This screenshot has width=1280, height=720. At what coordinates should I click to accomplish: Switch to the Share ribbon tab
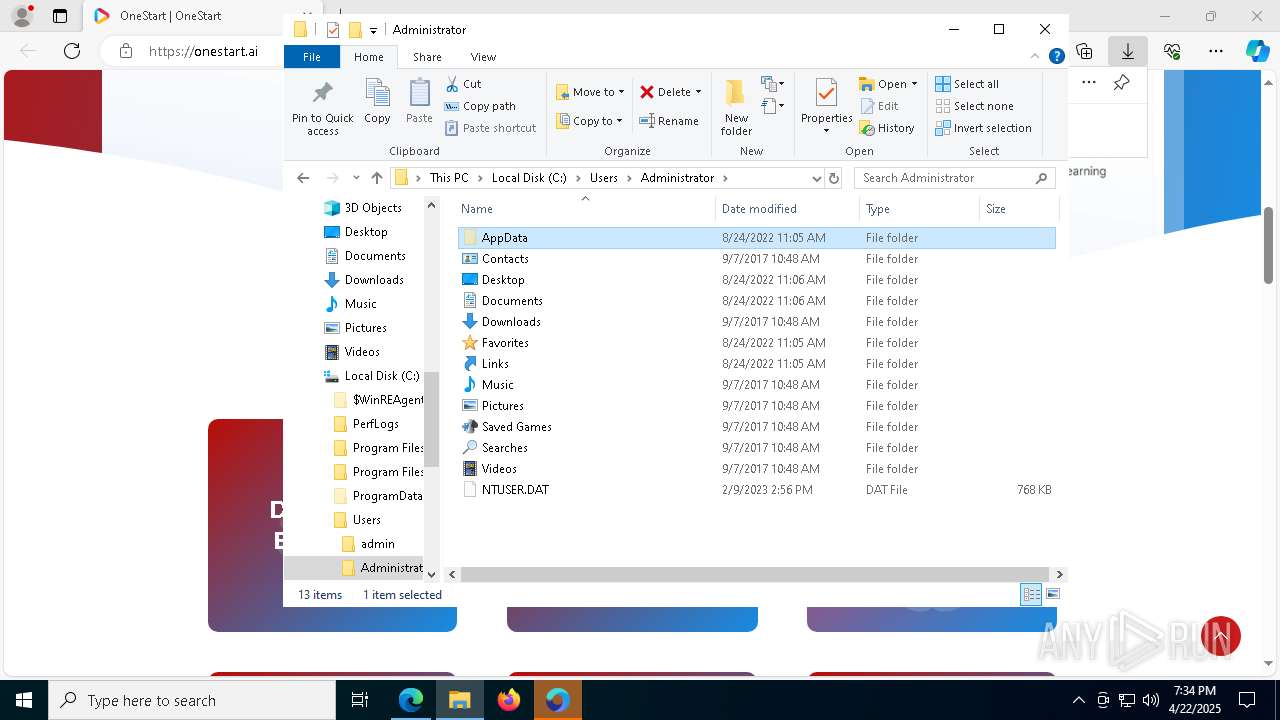coord(427,57)
